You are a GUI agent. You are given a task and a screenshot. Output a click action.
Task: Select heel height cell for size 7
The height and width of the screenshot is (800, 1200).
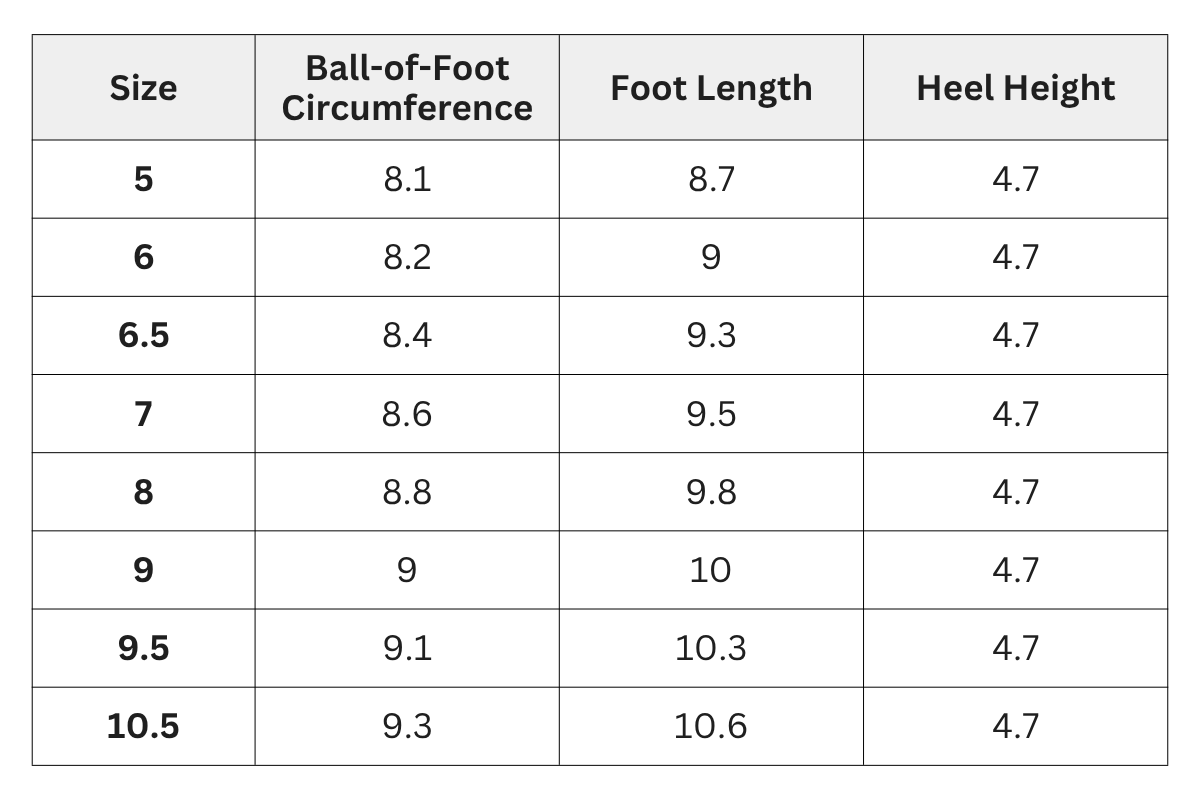1015,414
